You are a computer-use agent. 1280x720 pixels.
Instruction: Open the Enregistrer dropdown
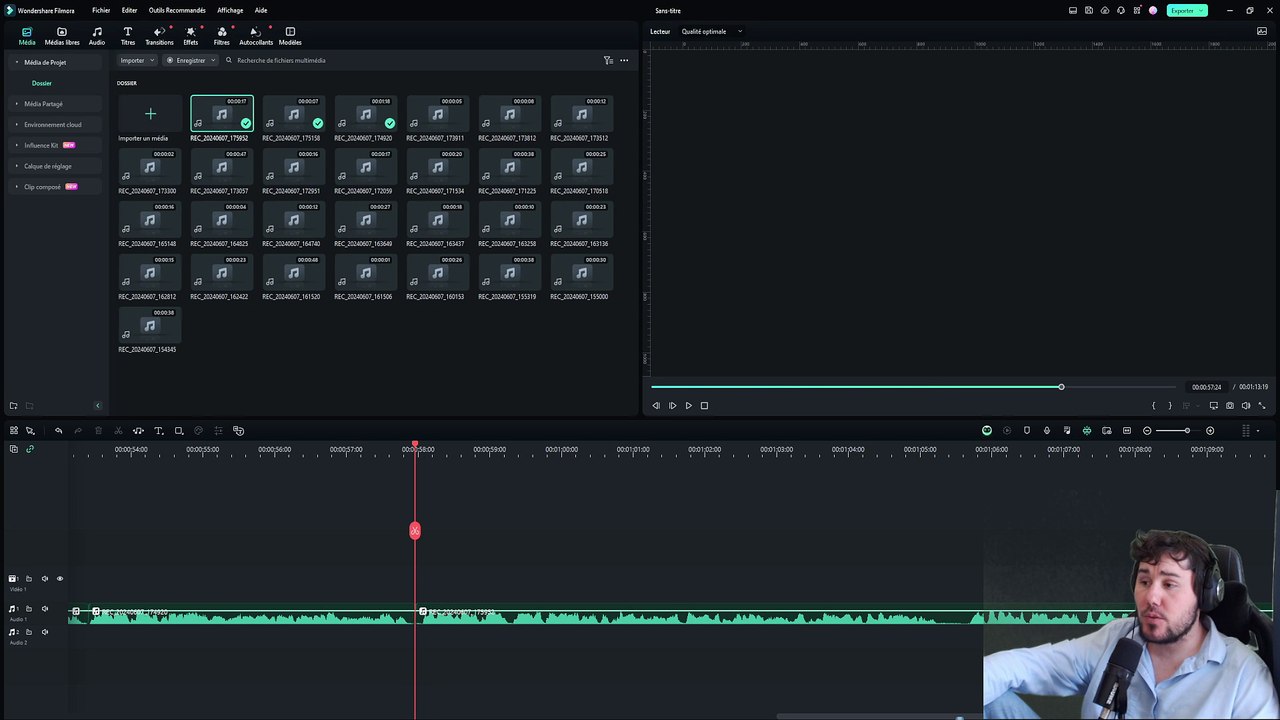pos(190,60)
